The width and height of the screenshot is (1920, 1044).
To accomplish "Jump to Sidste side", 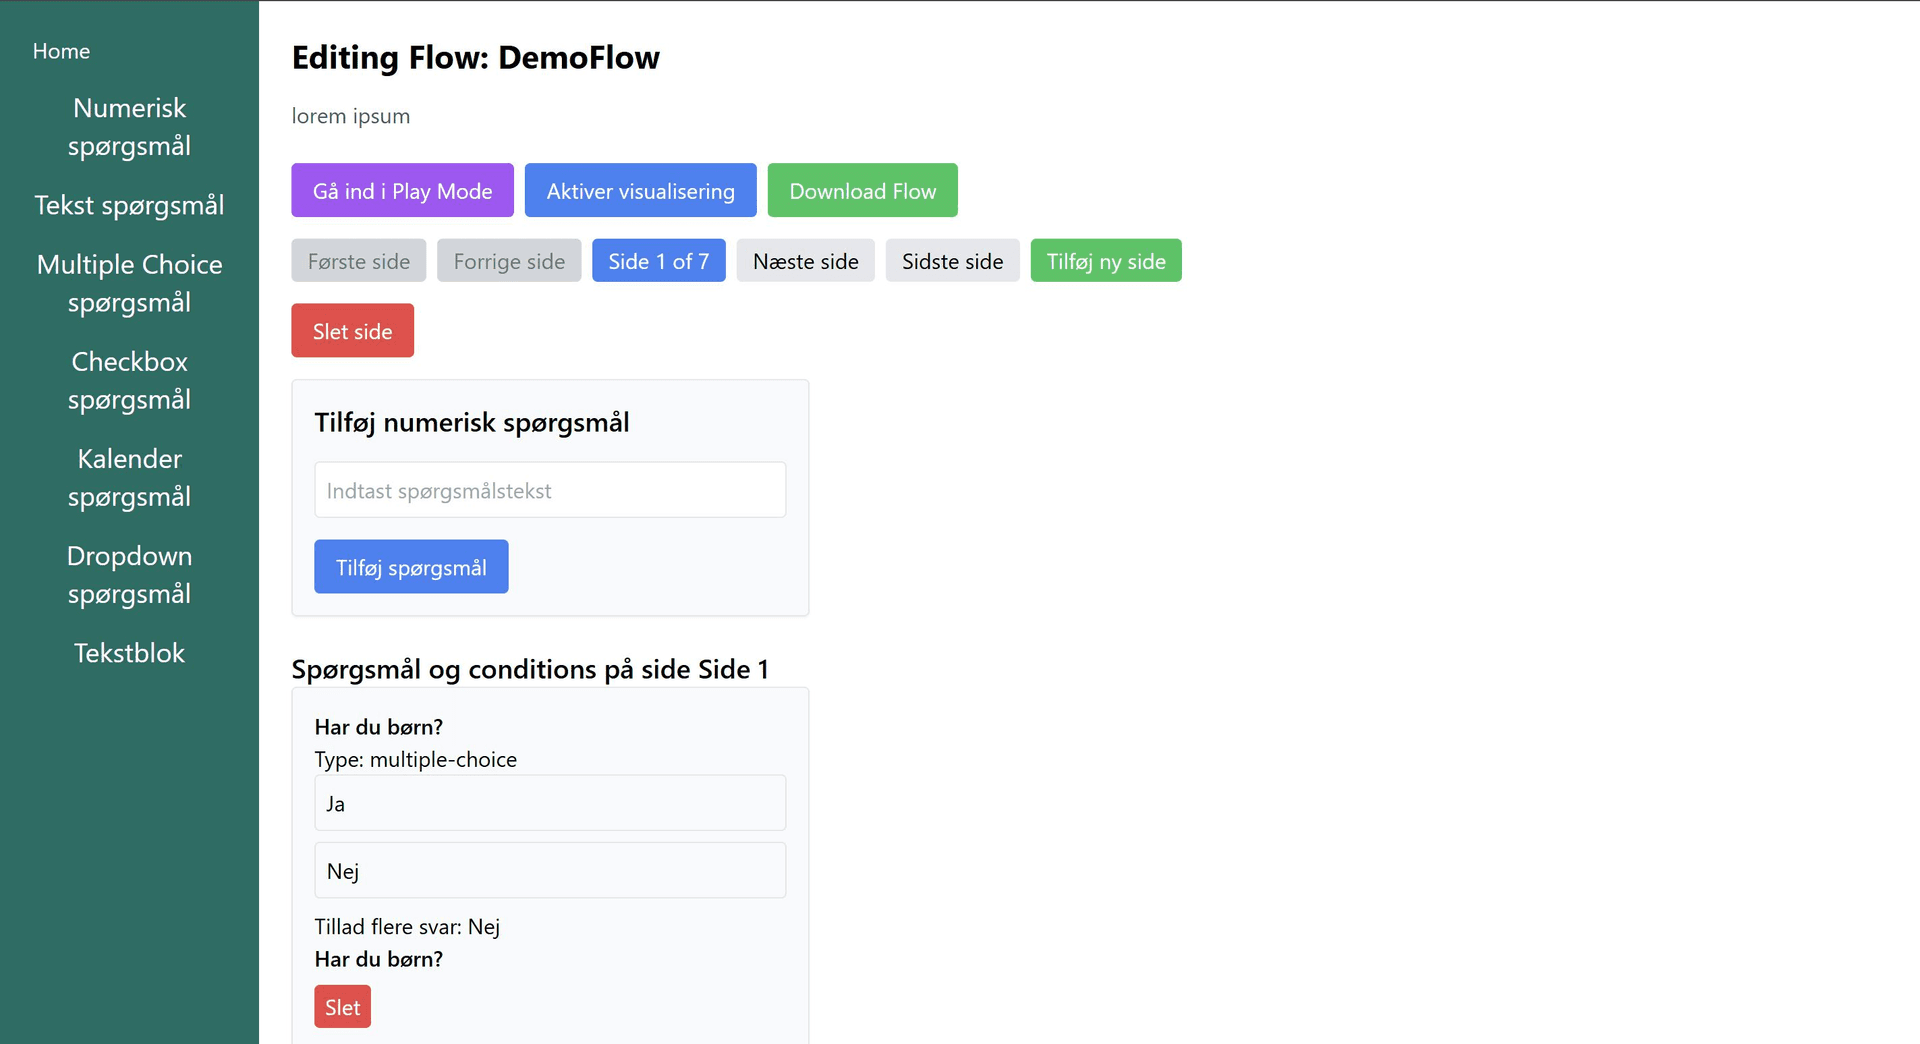I will coord(952,260).
